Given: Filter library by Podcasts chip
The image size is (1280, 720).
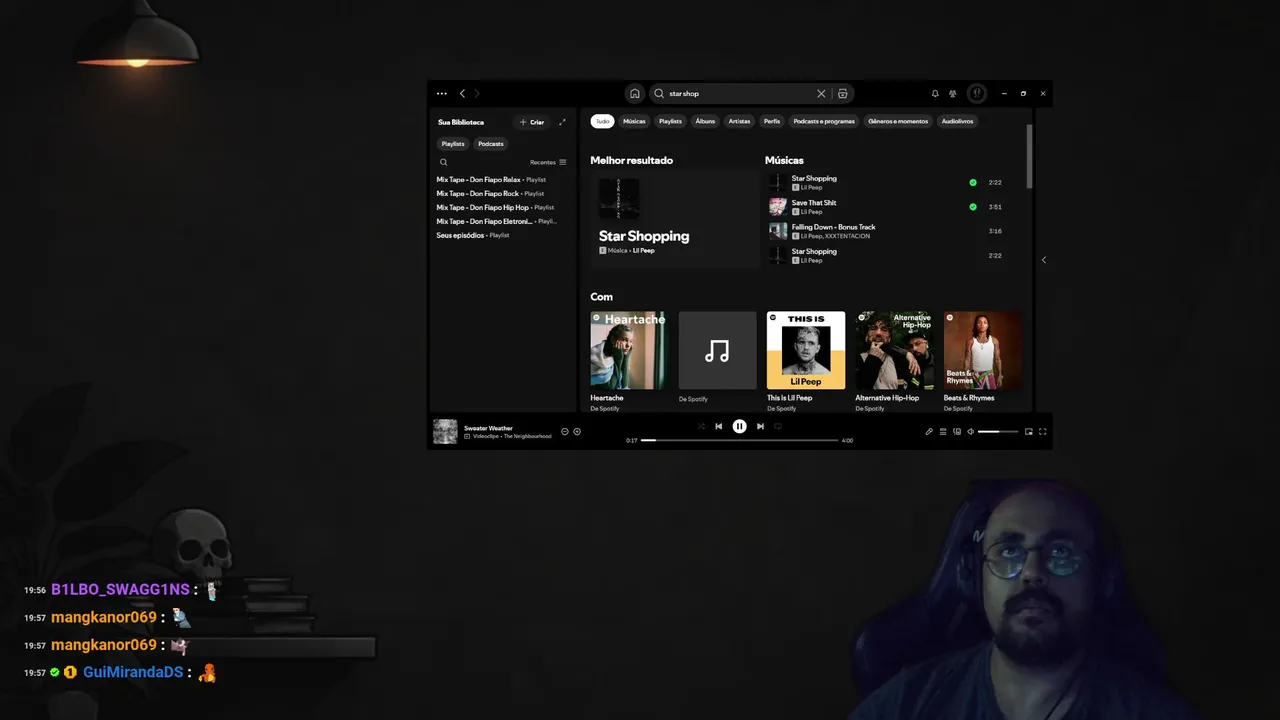Looking at the screenshot, I should click(490, 144).
